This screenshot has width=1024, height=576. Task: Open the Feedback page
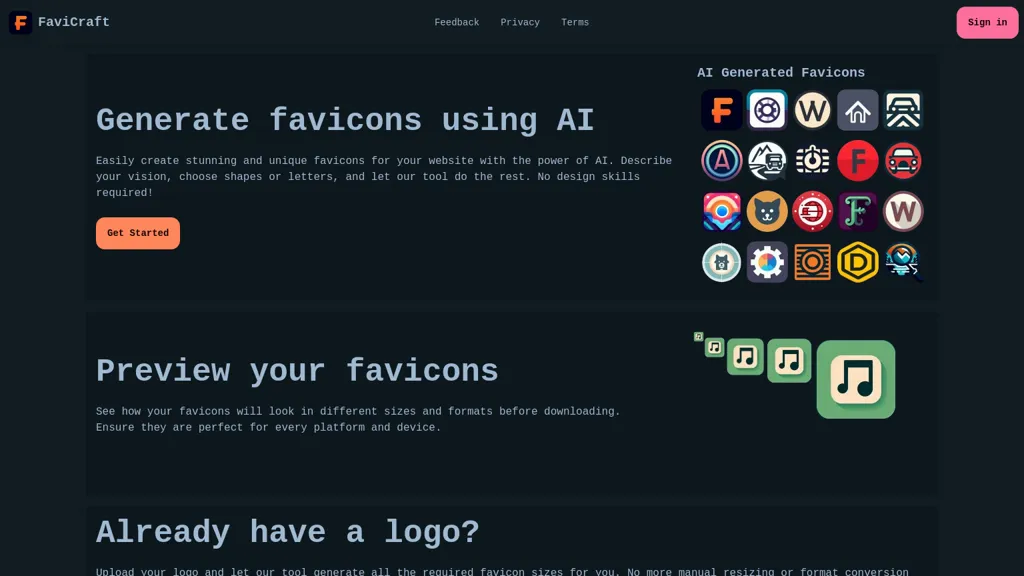click(x=456, y=22)
